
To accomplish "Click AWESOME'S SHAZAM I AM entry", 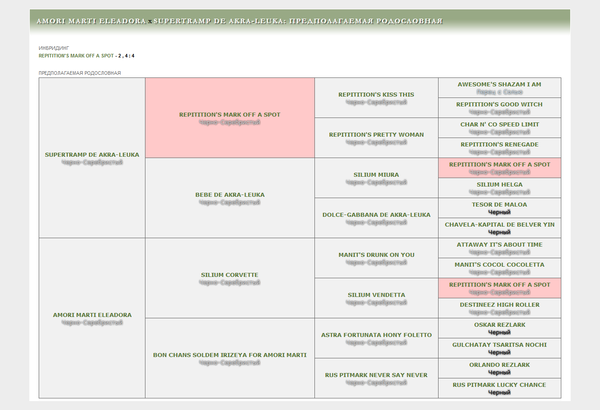I will coord(499,84).
